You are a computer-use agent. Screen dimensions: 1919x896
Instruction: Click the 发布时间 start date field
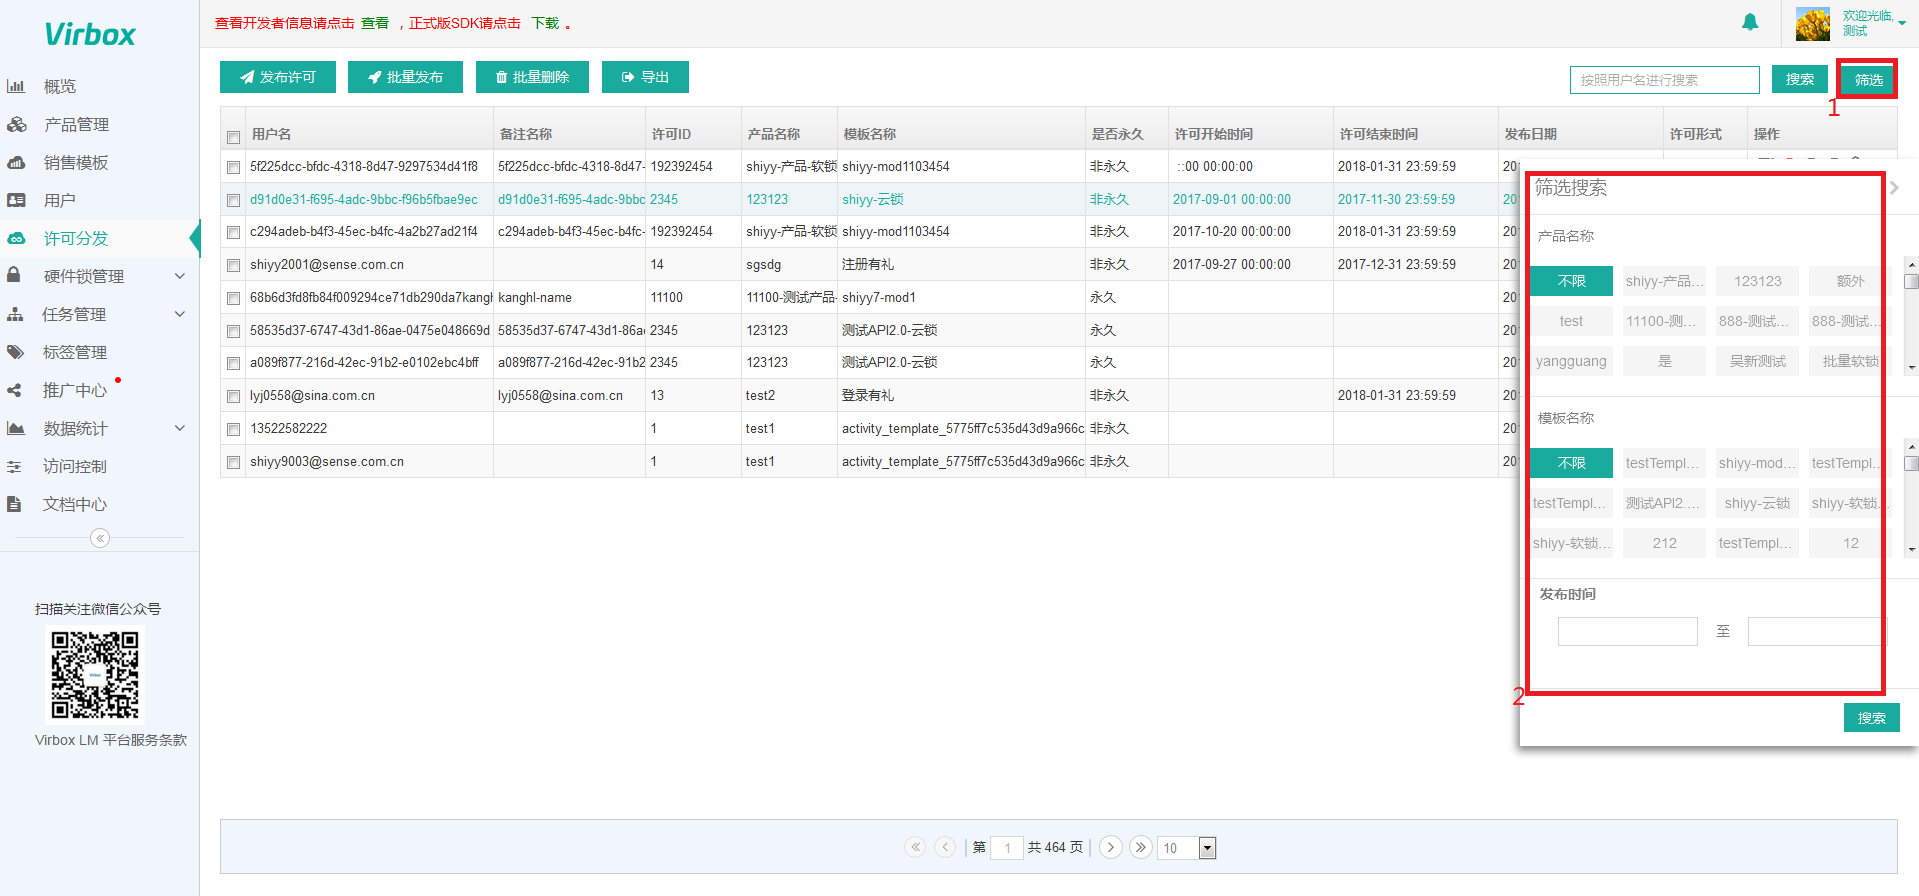[x=1628, y=631]
